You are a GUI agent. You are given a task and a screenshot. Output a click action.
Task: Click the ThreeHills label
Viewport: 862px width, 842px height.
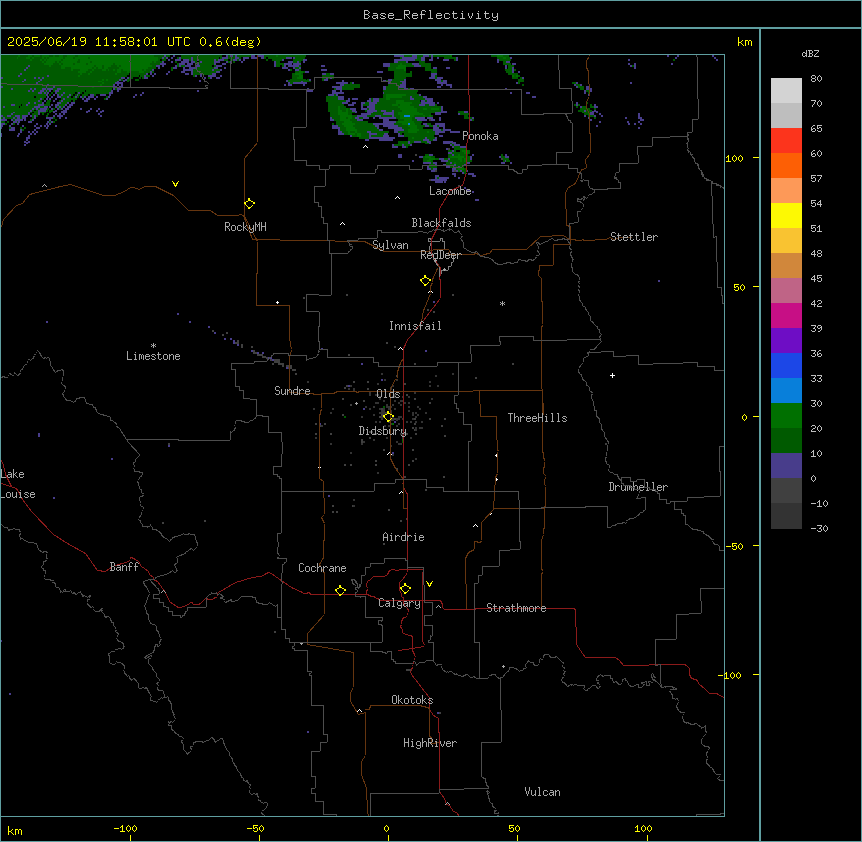click(537, 418)
